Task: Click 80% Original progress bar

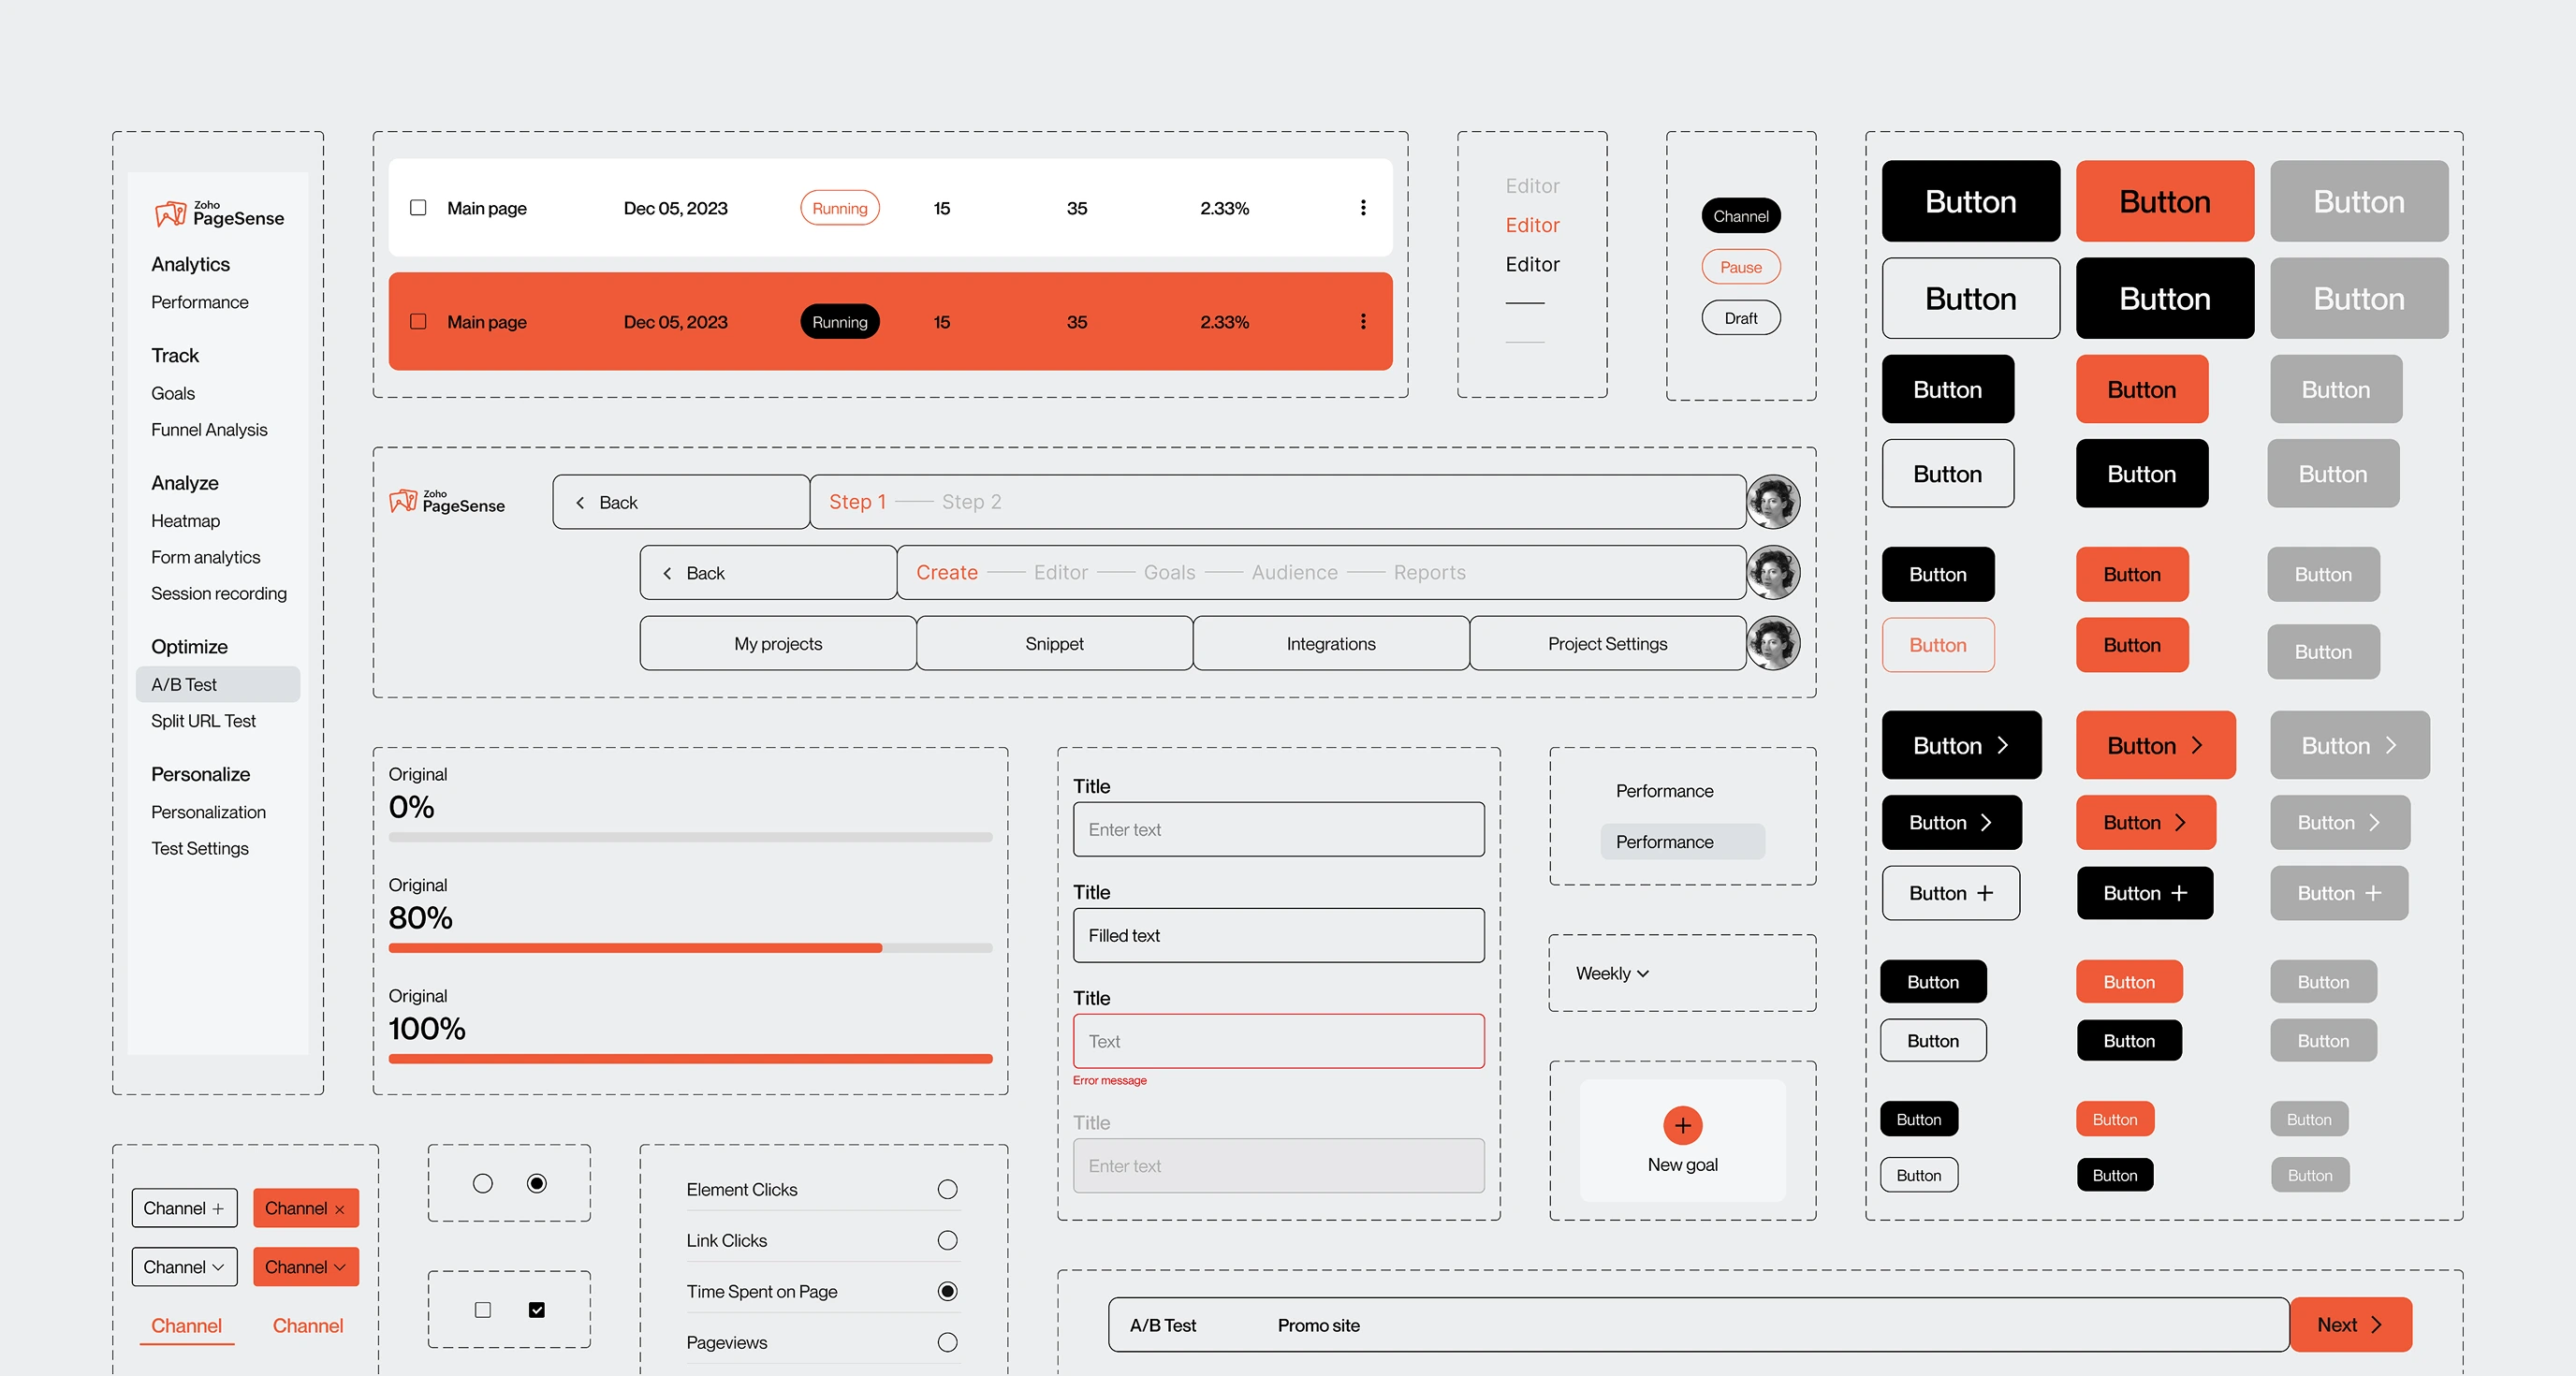Action: (x=691, y=949)
